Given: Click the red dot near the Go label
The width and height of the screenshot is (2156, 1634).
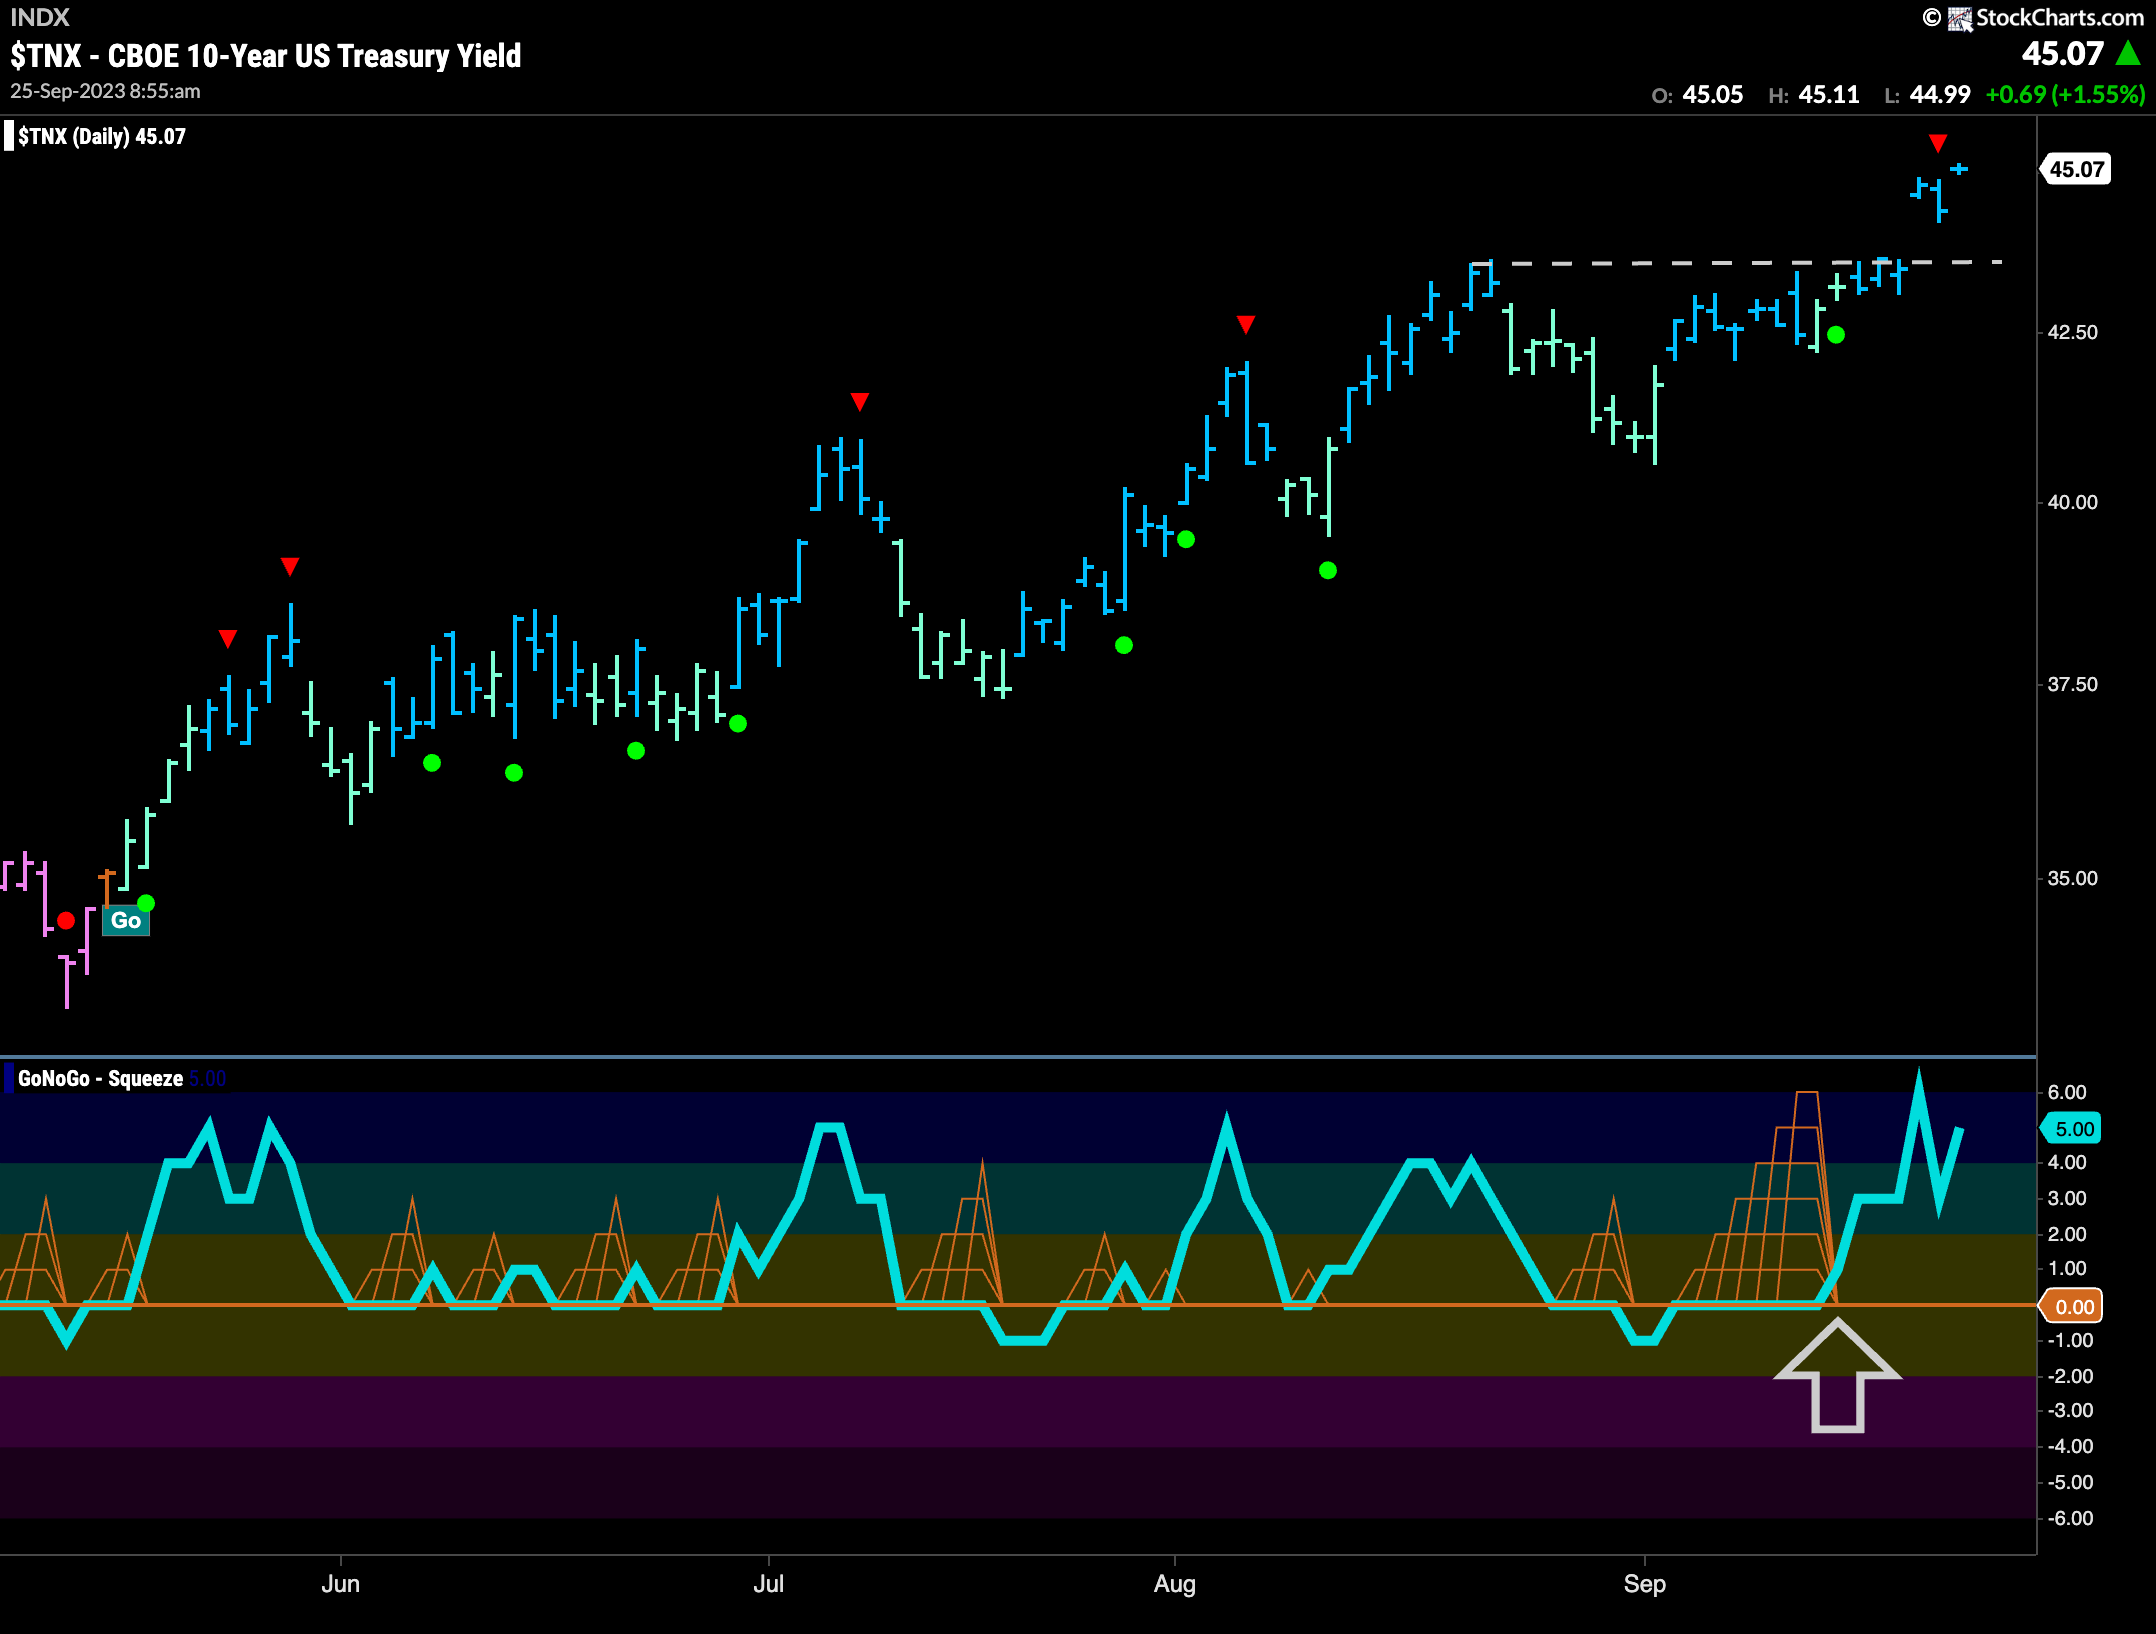Looking at the screenshot, I should 66,920.
